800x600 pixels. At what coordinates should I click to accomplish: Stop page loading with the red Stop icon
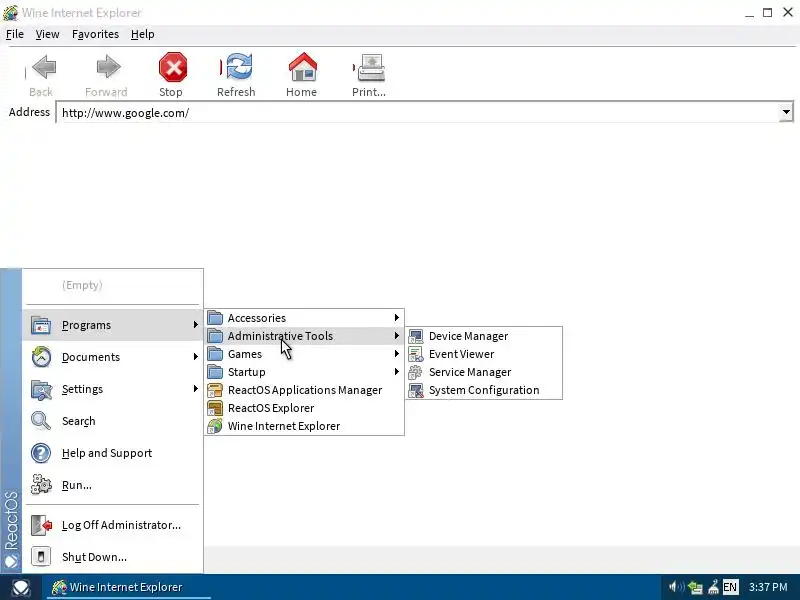pyautogui.click(x=173, y=67)
